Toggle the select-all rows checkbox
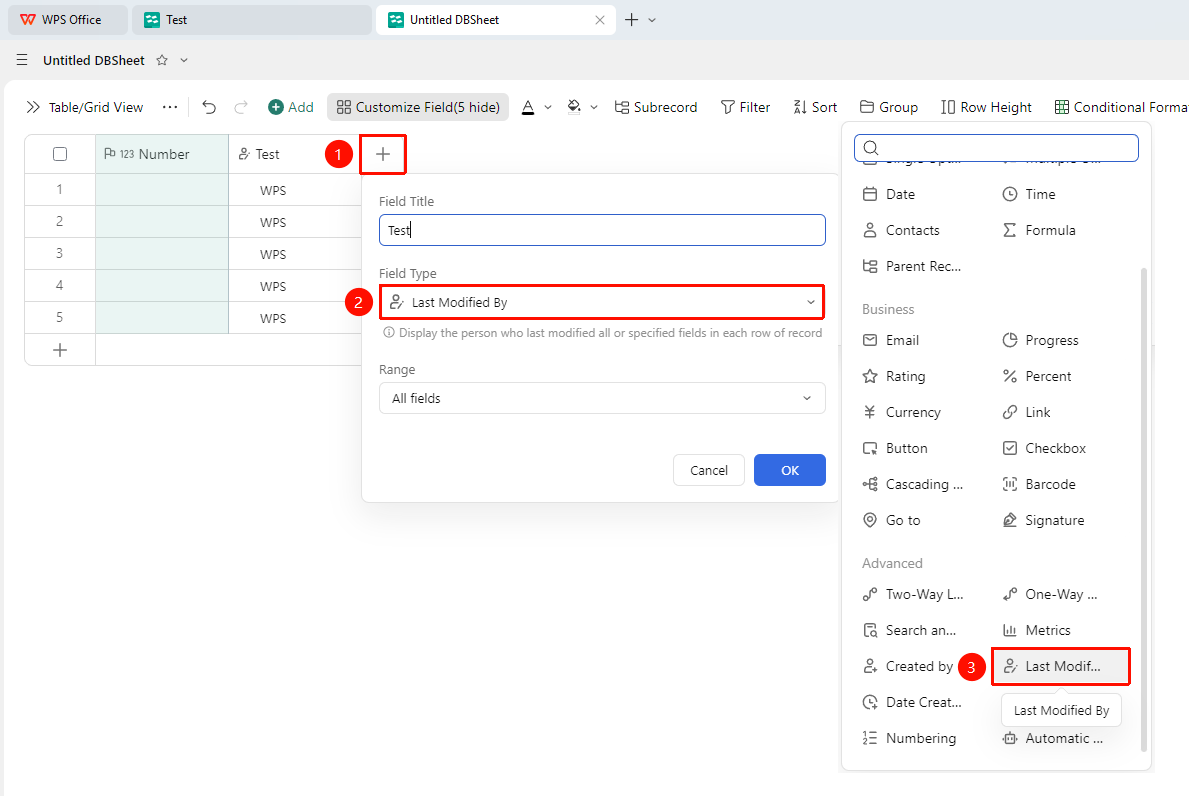 (x=60, y=154)
